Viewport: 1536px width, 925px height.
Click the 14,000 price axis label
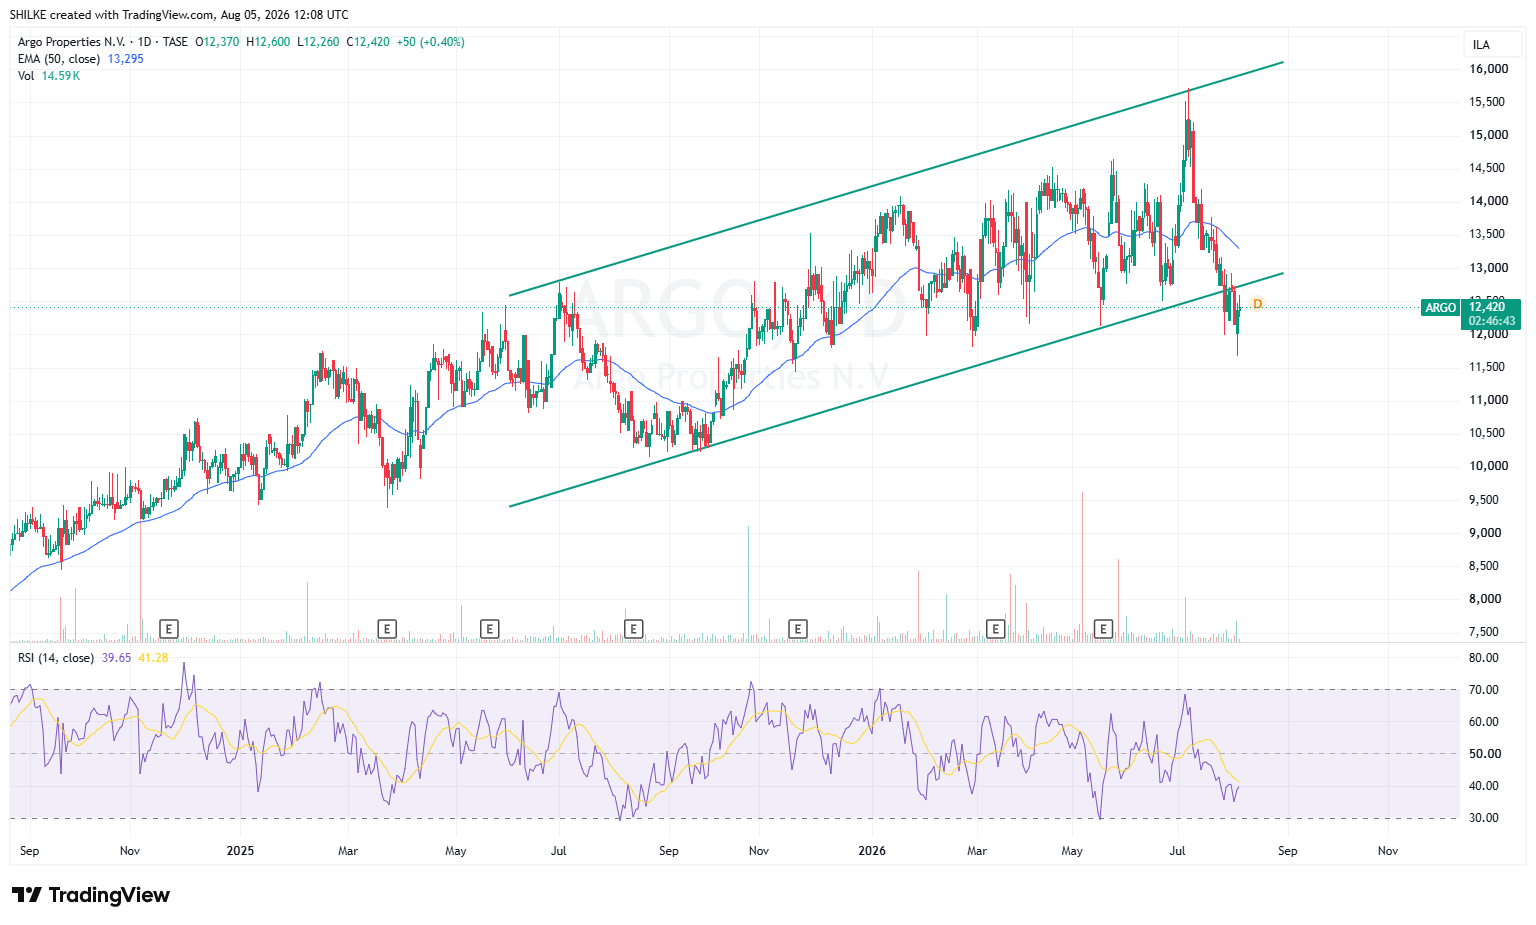click(x=1489, y=201)
